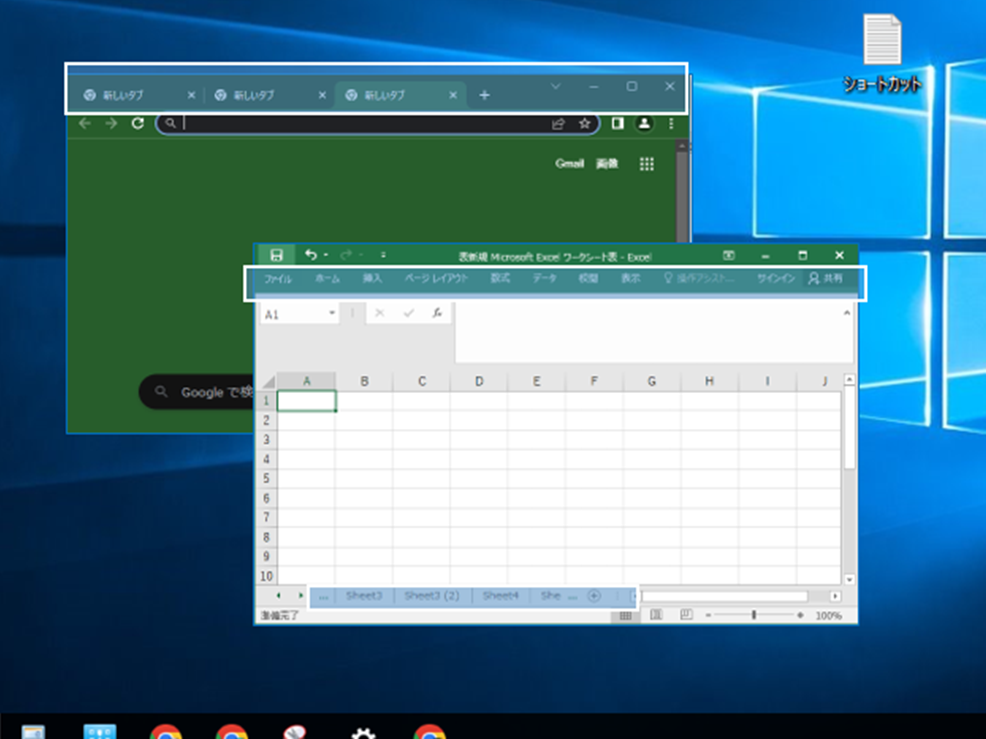Screen dimensions: 986x739
Task: Switch to the Sheet3 worksheet tab
Action: click(x=363, y=596)
